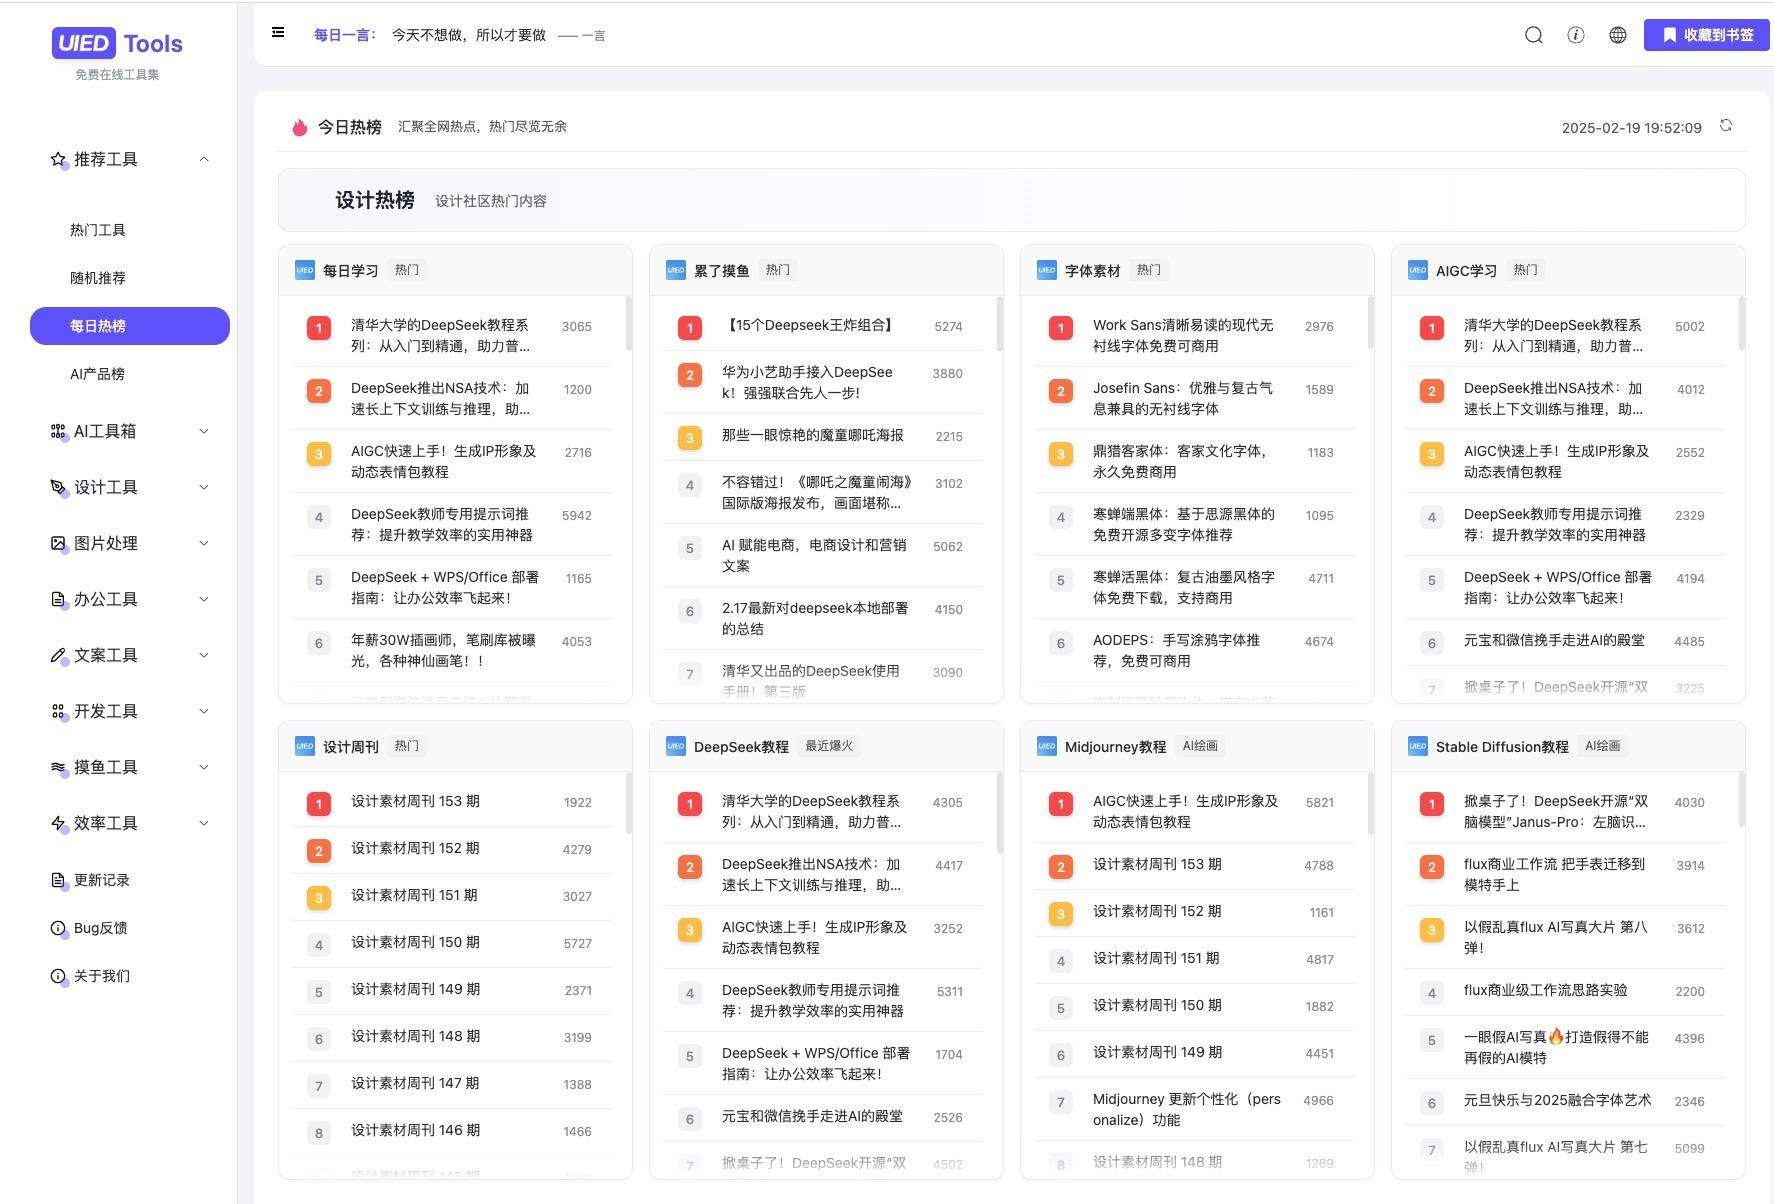Click the UIED icon on 字体素材 card

(x=1047, y=270)
